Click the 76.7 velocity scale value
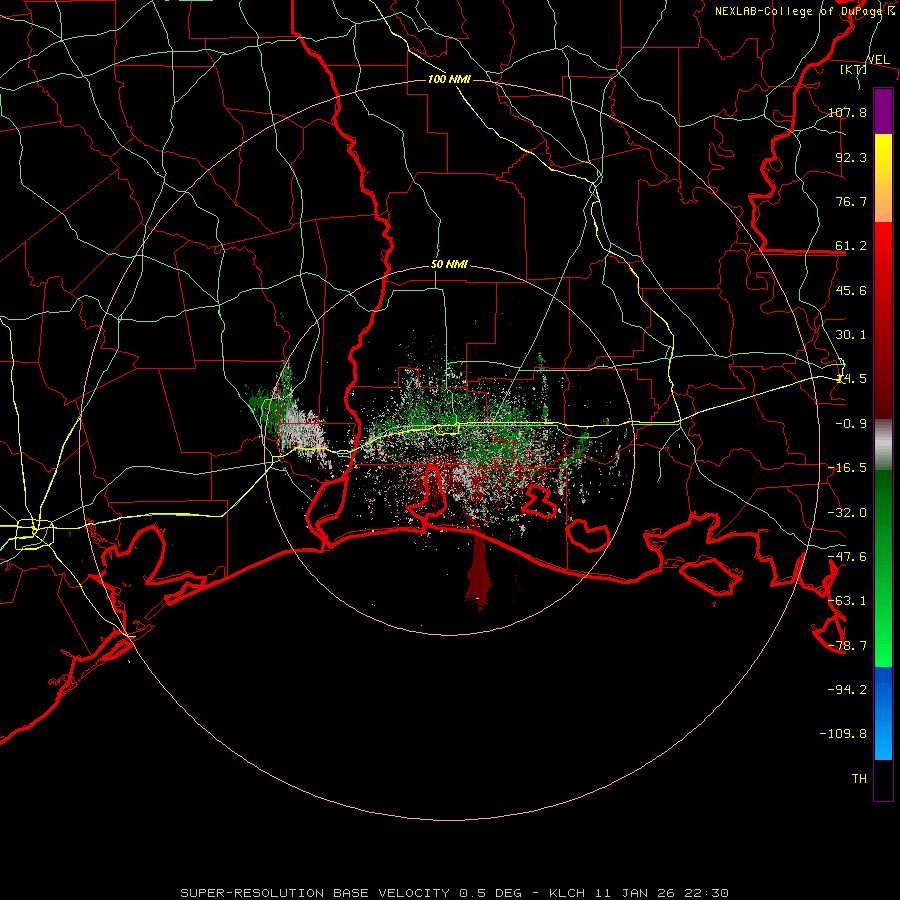 click(851, 201)
